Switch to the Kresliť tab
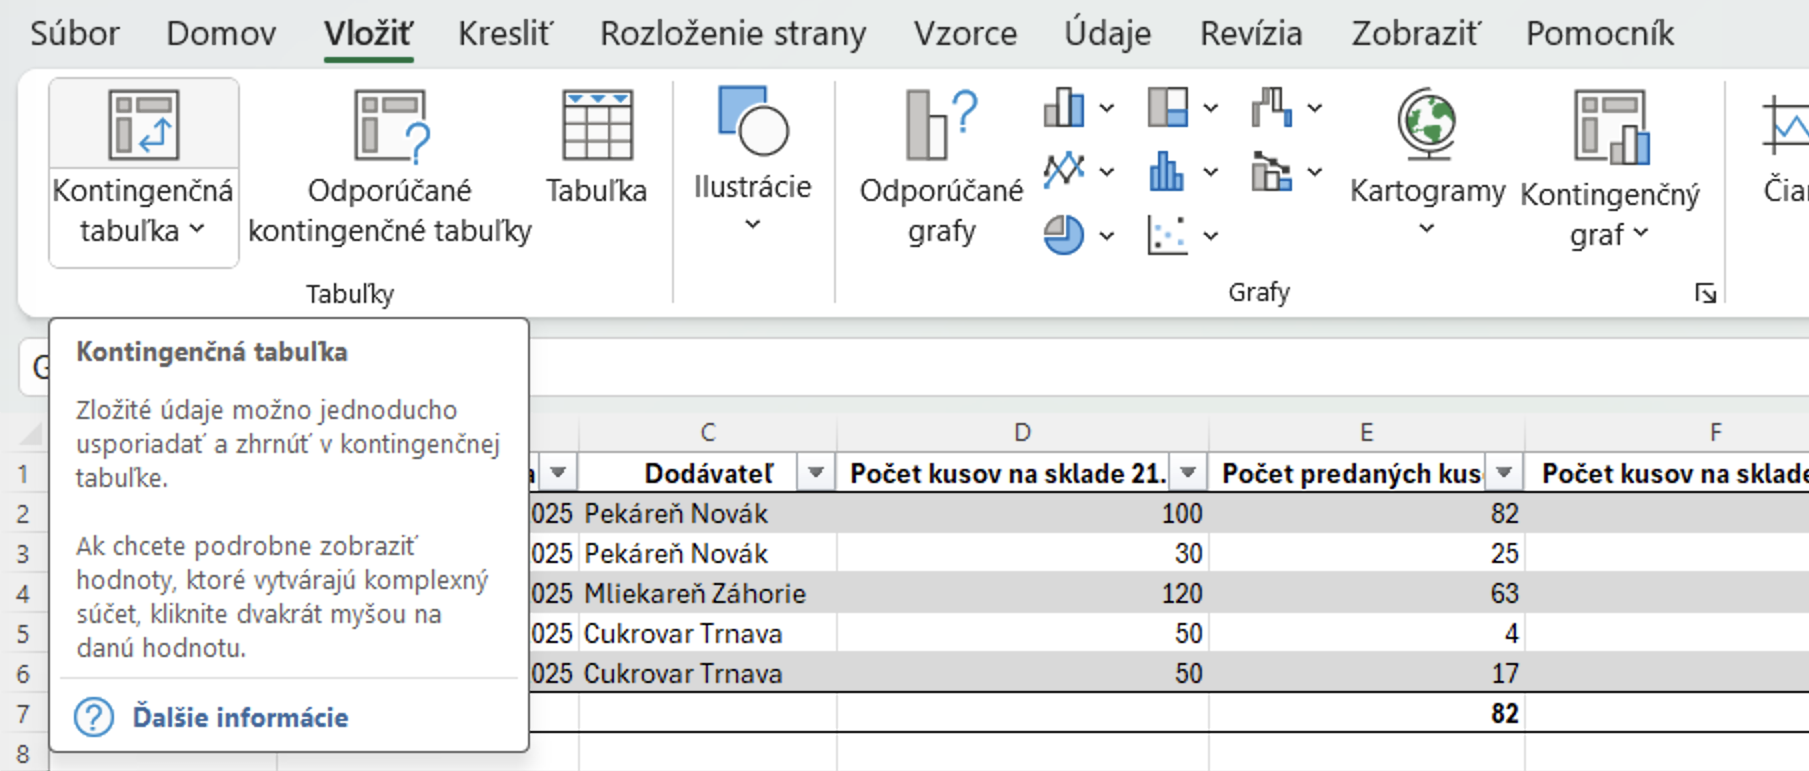The image size is (1809, 771). coord(505,33)
